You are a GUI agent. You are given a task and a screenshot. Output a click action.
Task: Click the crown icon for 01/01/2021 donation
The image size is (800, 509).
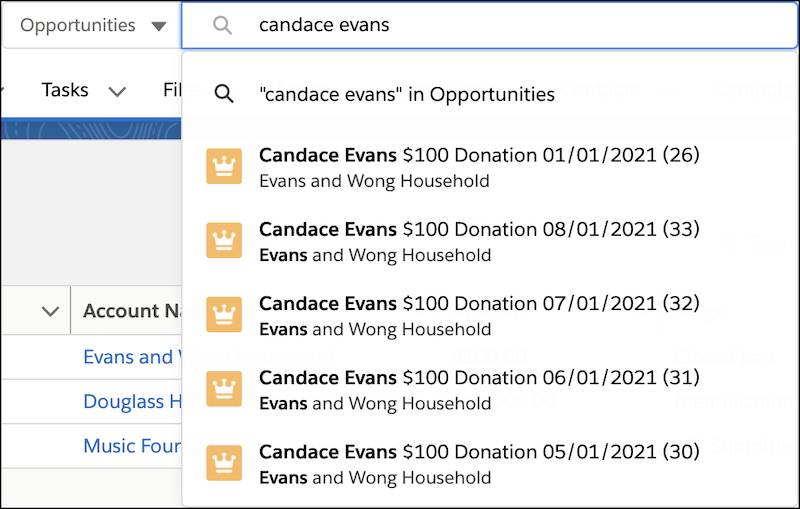tap(224, 166)
